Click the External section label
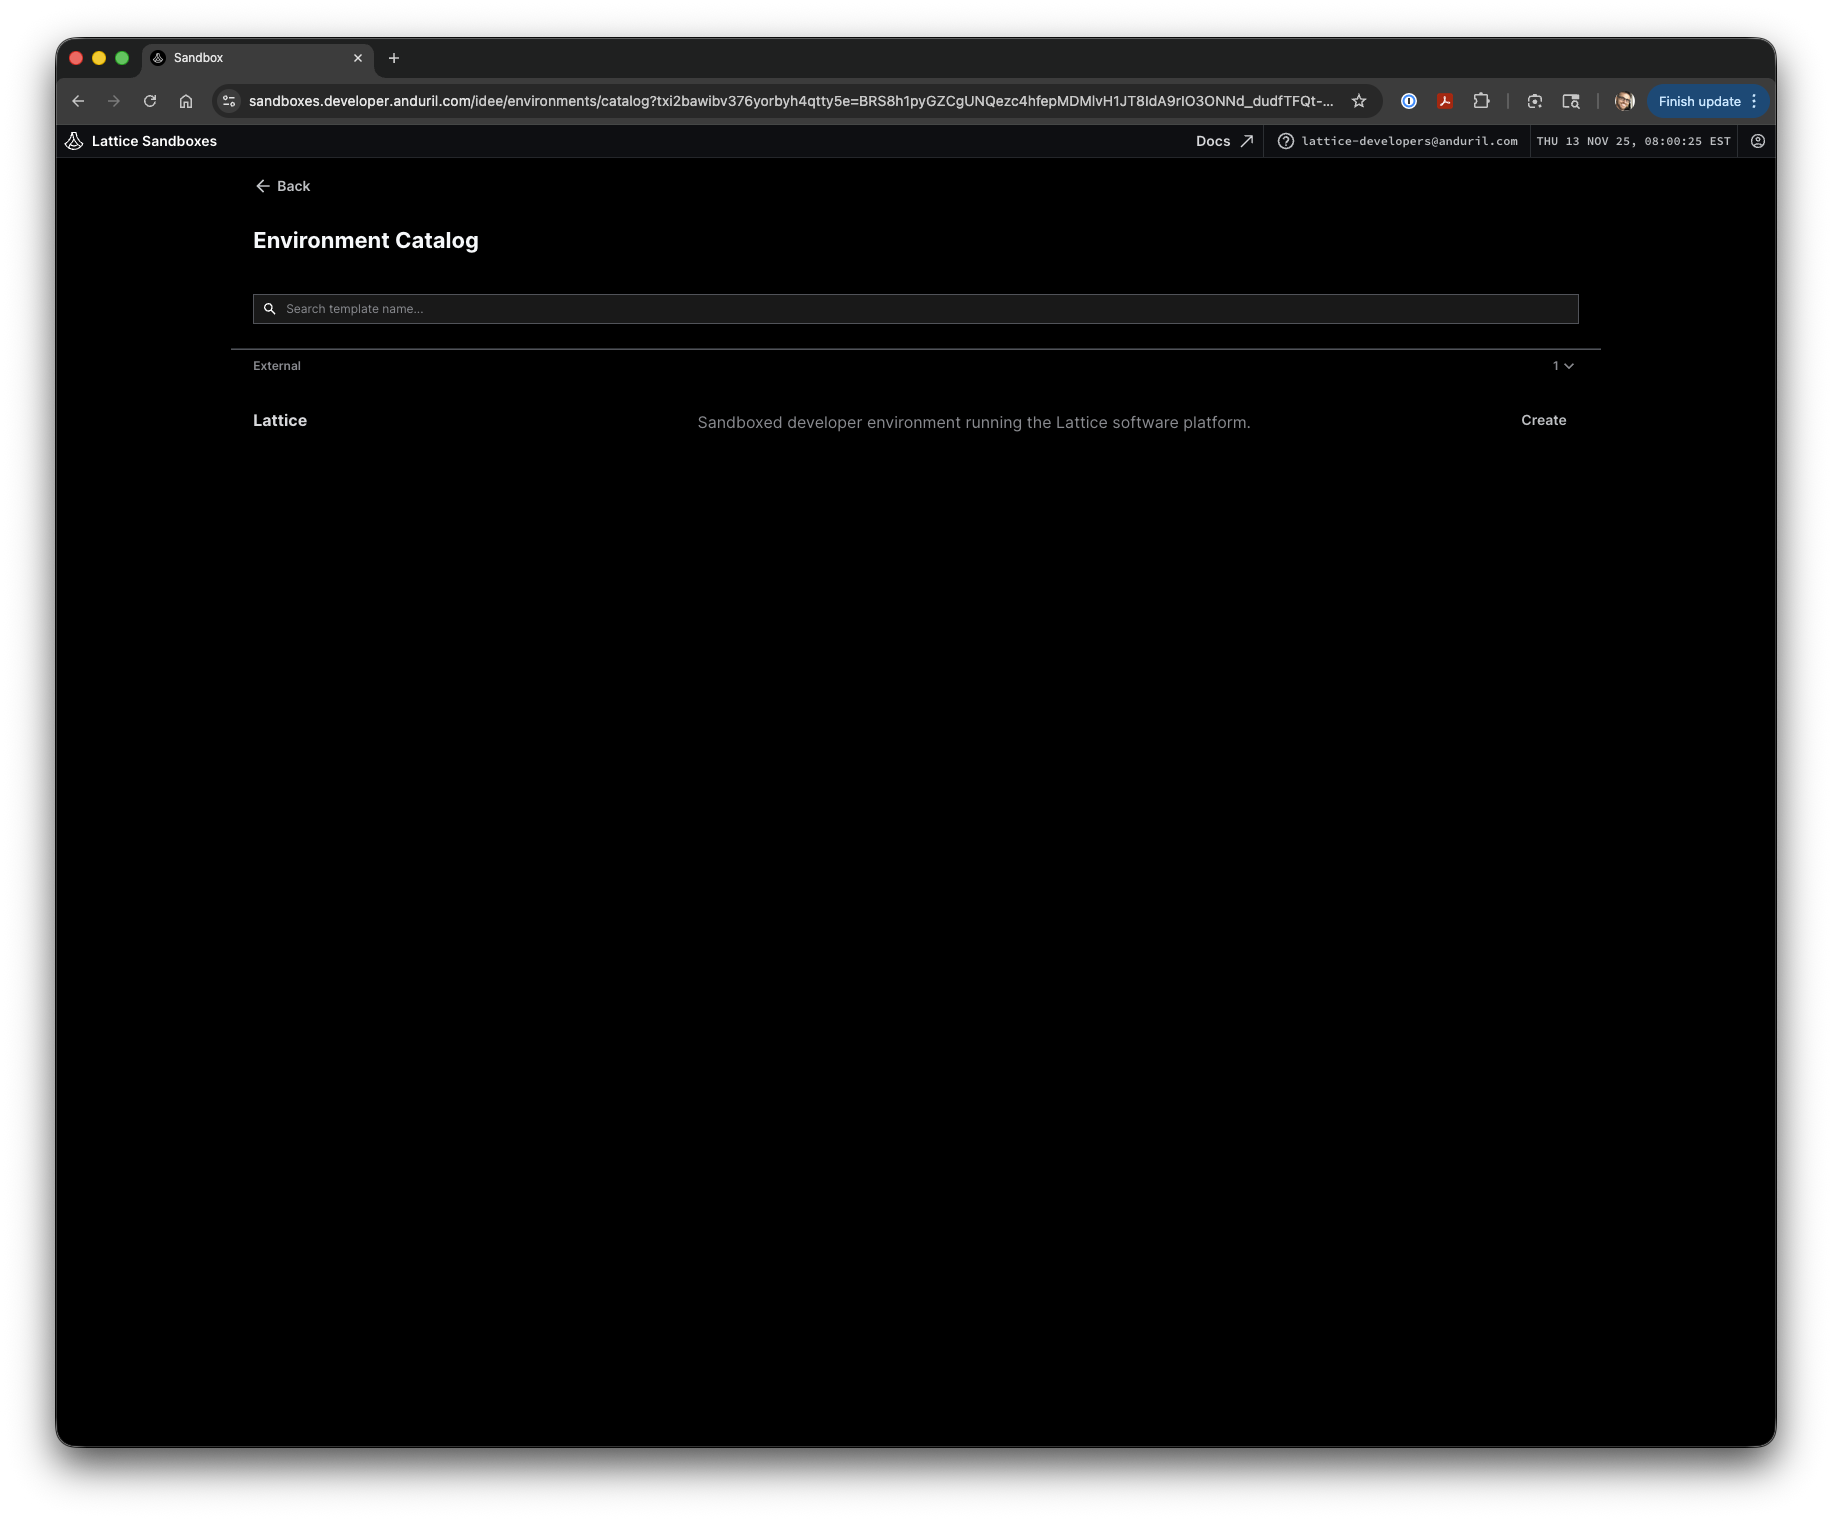 pyautogui.click(x=277, y=366)
